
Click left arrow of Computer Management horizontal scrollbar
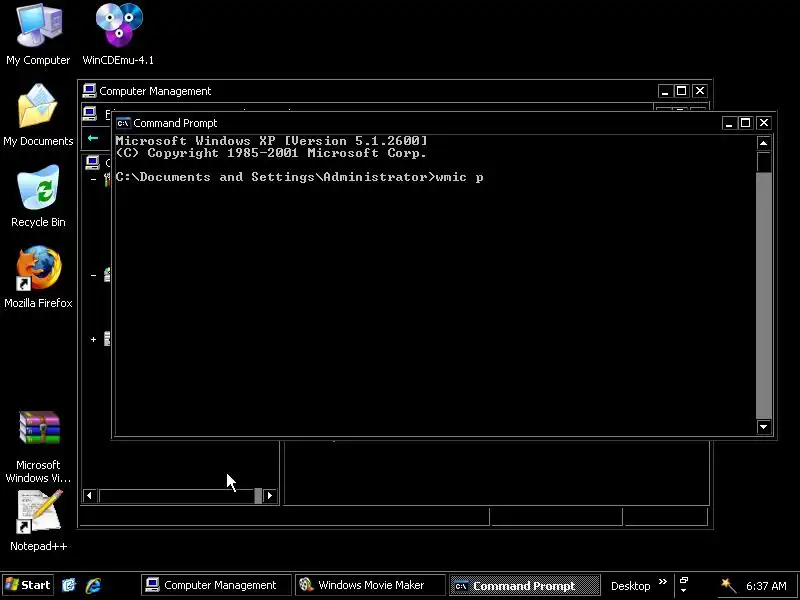(x=90, y=495)
